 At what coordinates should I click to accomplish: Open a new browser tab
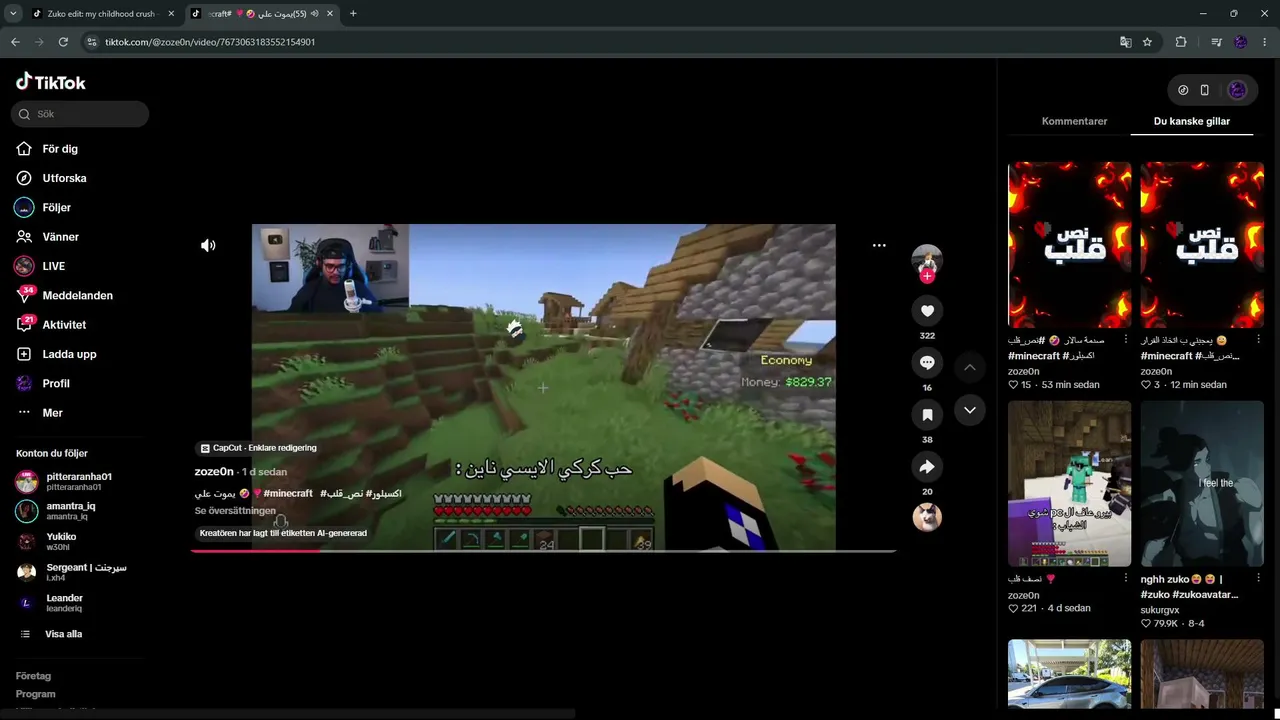[353, 14]
